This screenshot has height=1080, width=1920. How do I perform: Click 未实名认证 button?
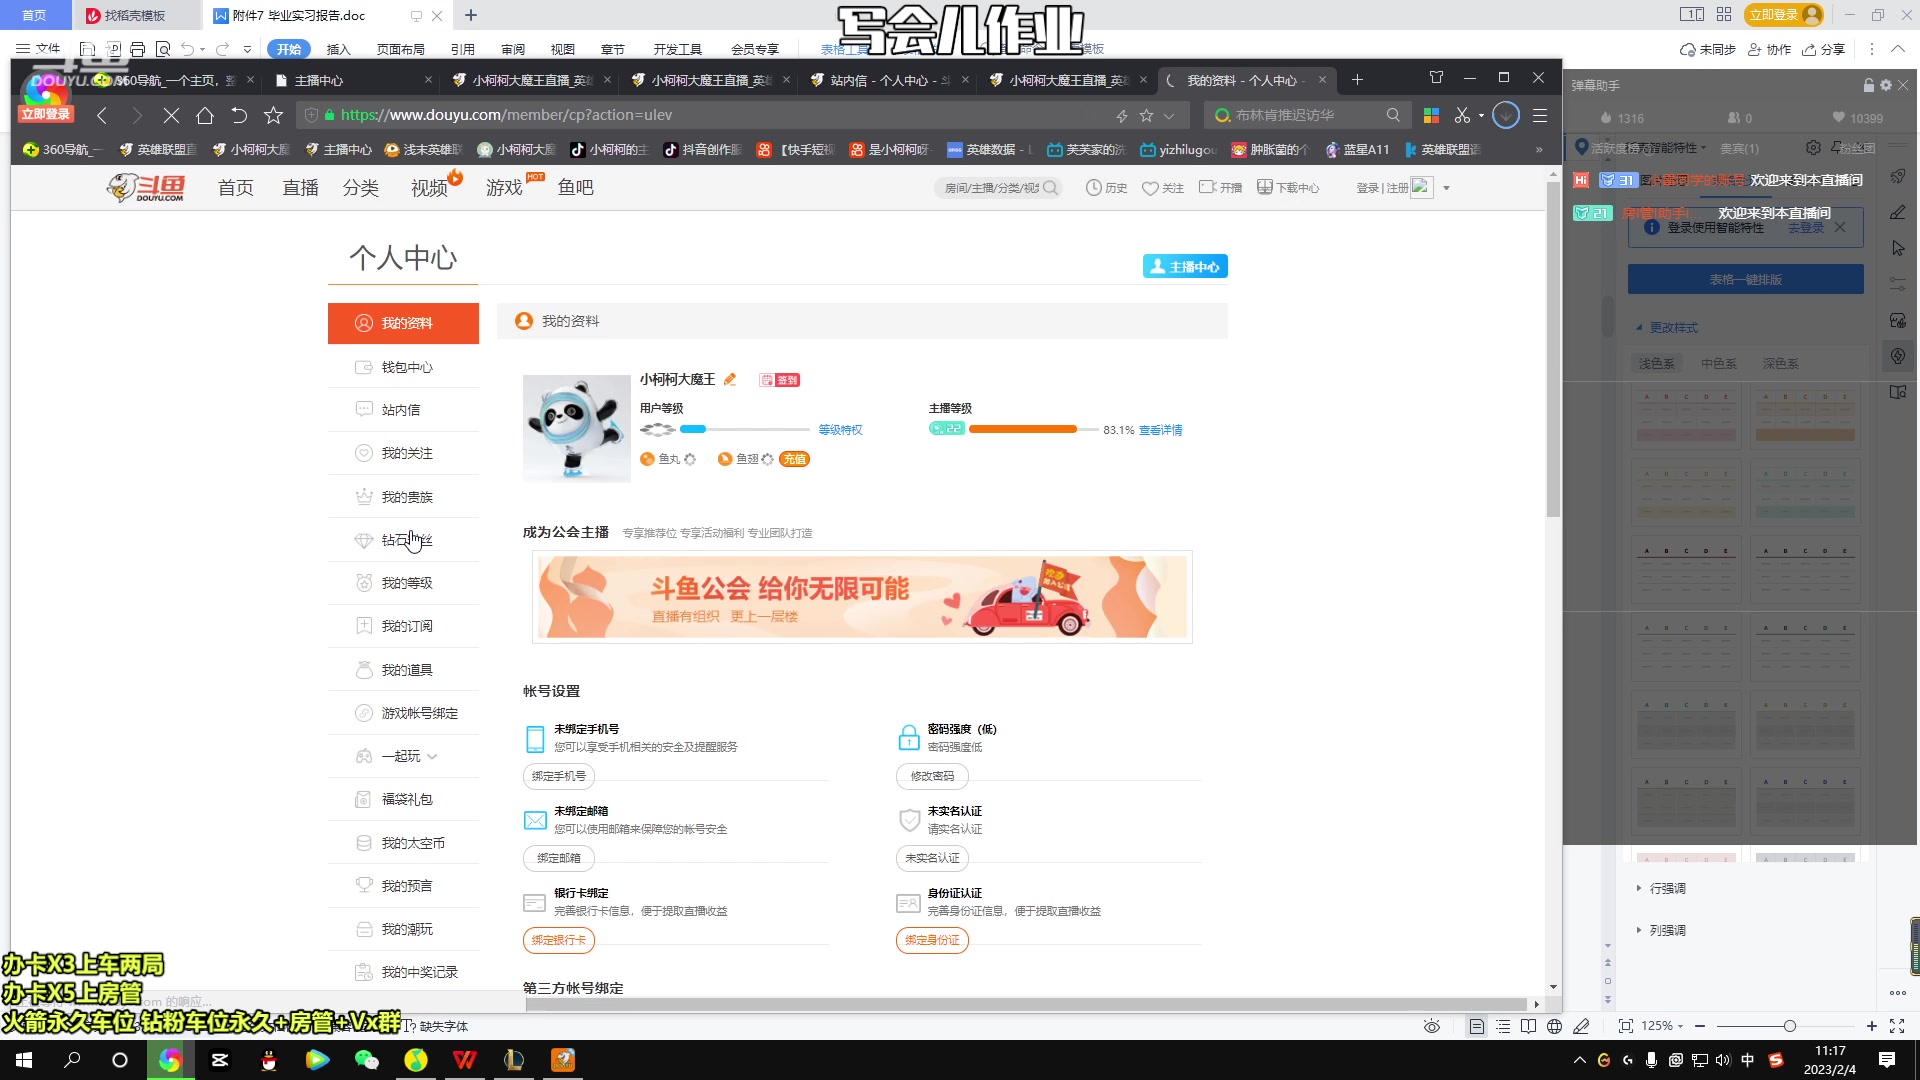(932, 858)
